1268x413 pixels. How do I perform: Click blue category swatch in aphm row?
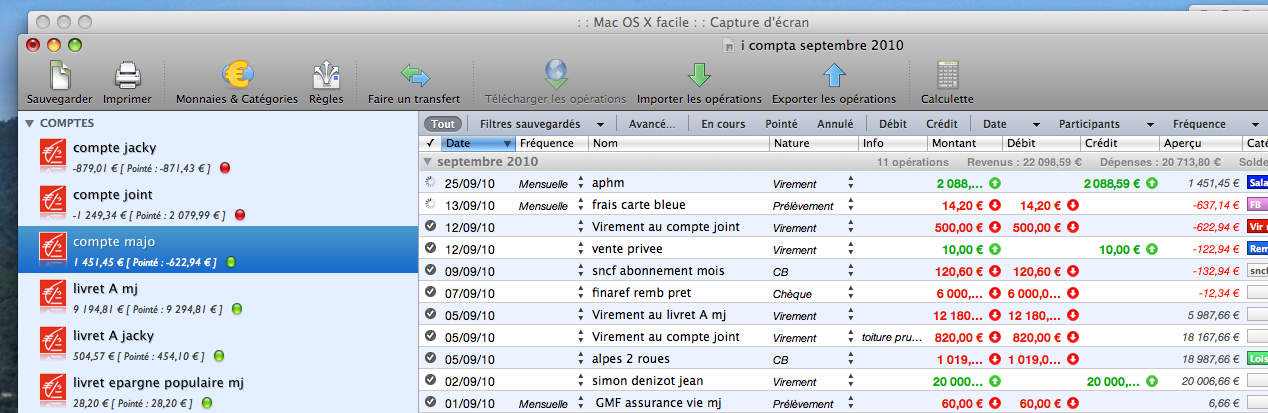coord(1257,183)
